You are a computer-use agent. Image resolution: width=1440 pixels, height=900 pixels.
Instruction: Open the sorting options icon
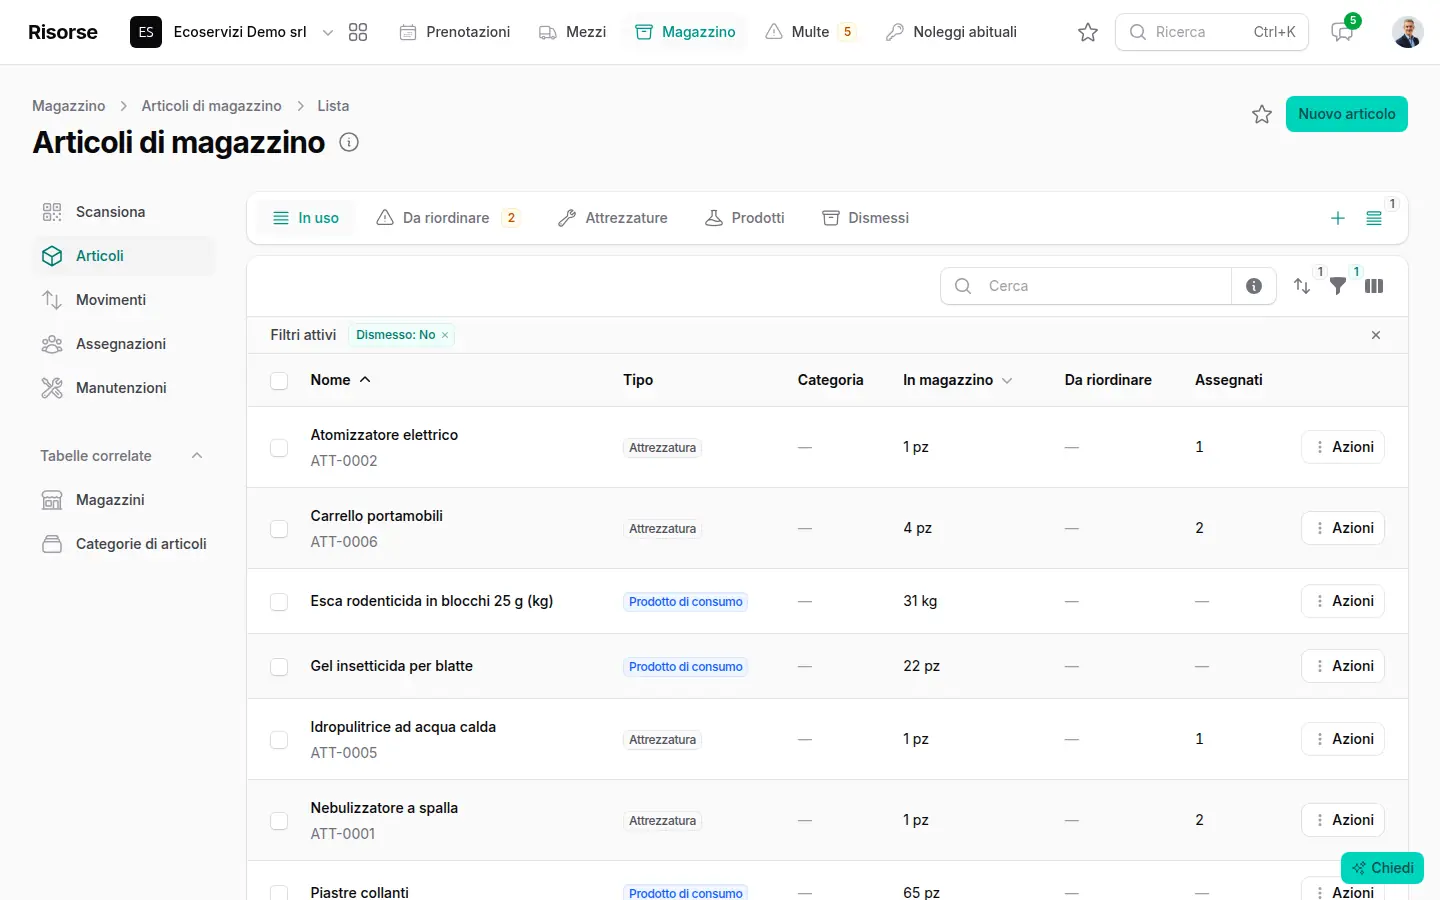[1302, 286]
